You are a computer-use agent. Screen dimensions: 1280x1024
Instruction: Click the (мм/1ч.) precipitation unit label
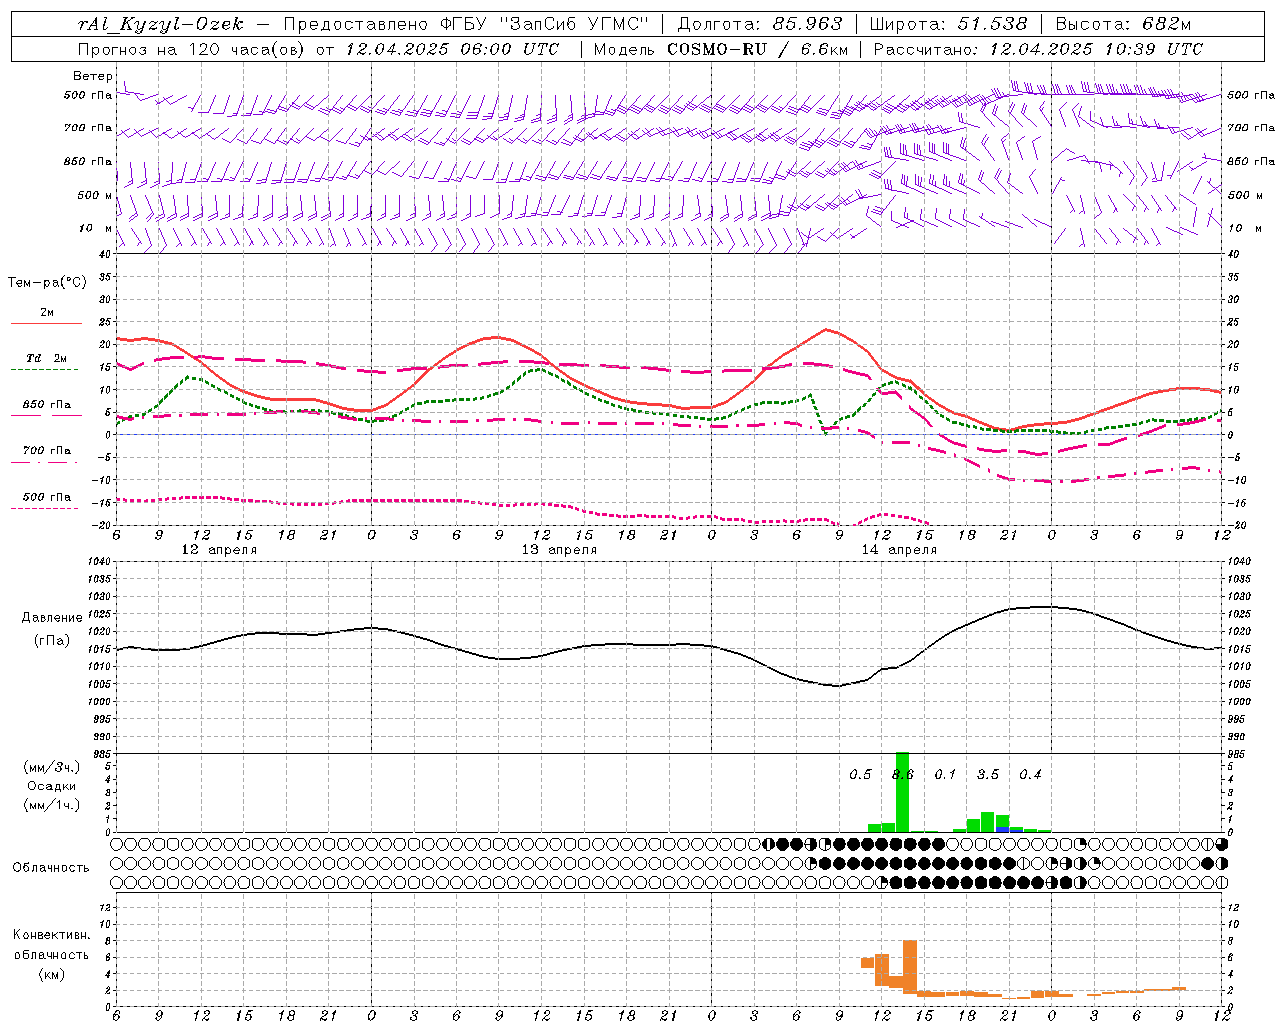tap(52, 805)
